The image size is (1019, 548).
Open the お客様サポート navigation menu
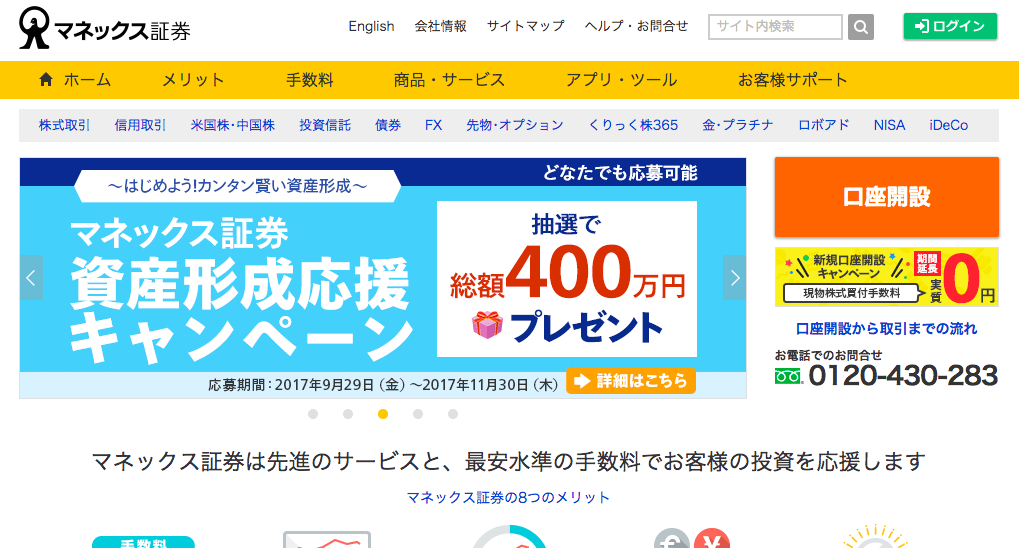pyautogui.click(x=792, y=80)
